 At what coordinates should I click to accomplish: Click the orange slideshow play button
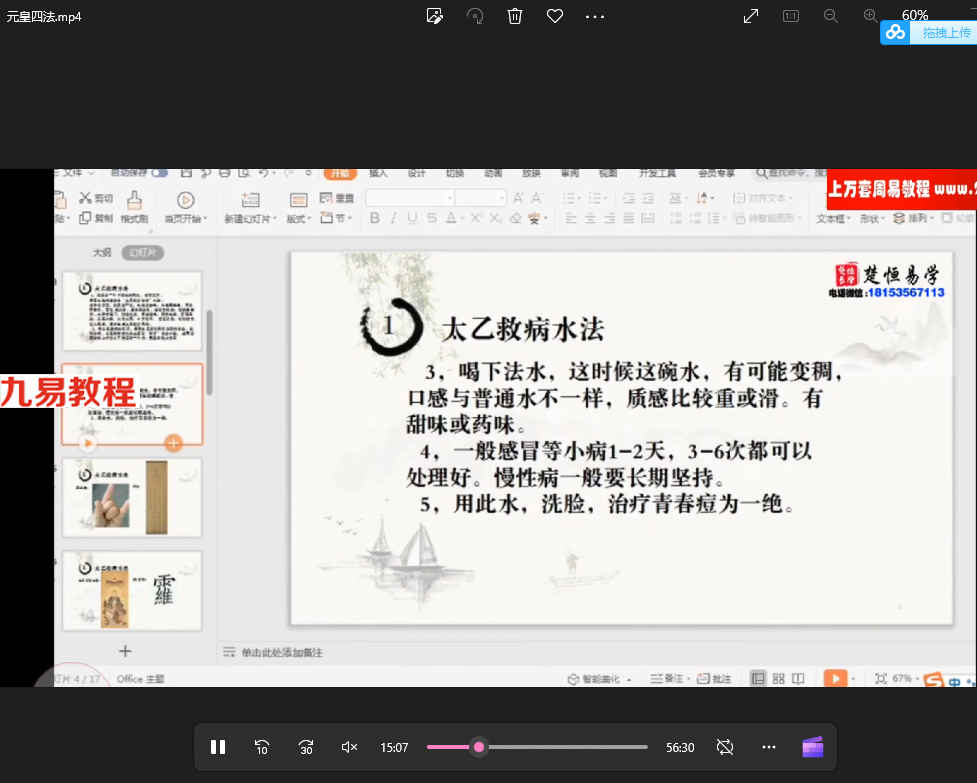(835, 678)
